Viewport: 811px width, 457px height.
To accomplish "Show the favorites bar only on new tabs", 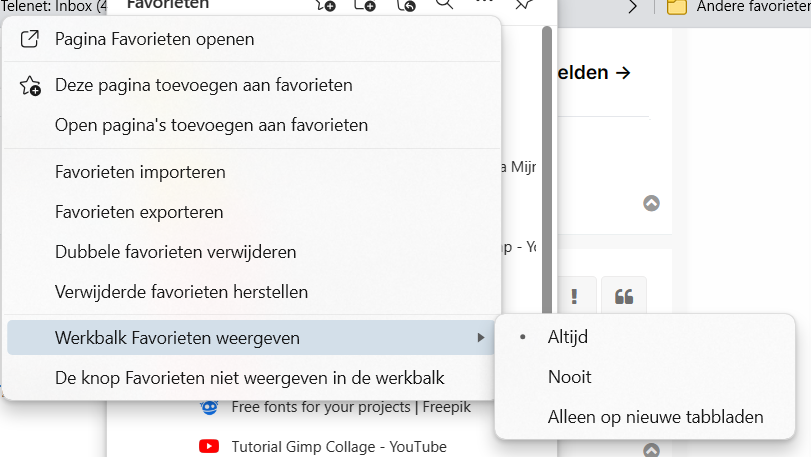I will (644, 417).
